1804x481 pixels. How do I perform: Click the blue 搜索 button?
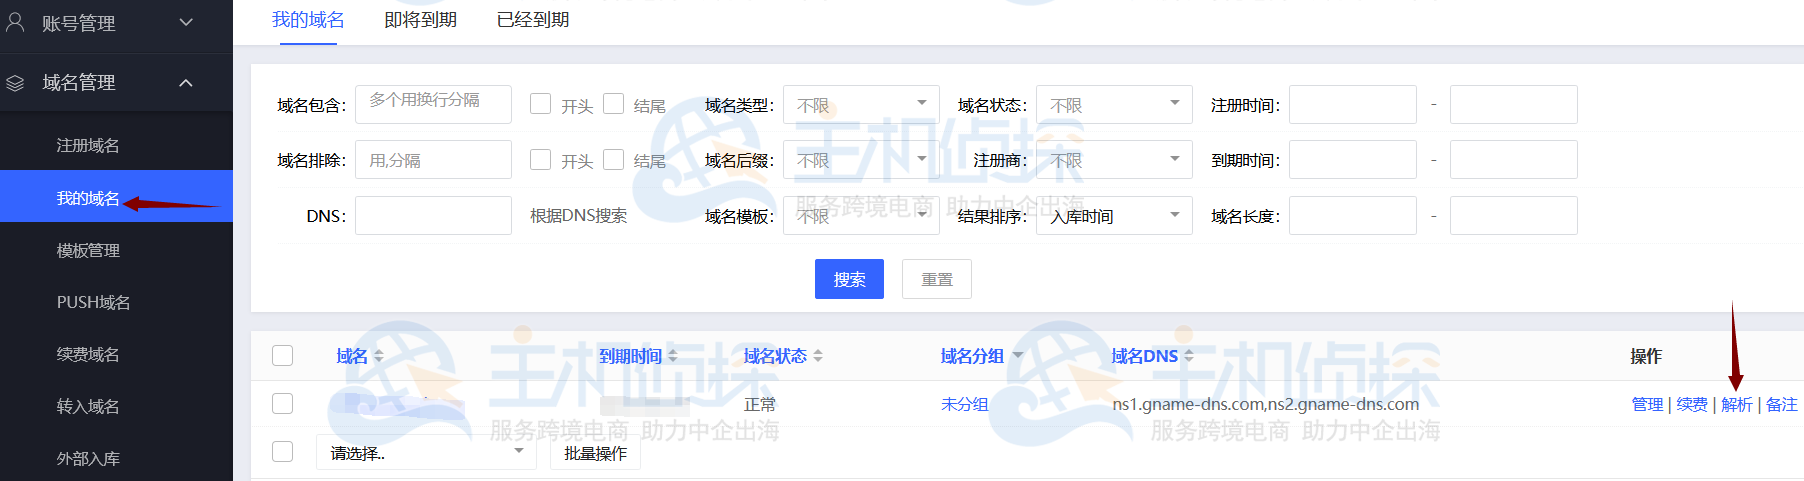click(x=849, y=279)
